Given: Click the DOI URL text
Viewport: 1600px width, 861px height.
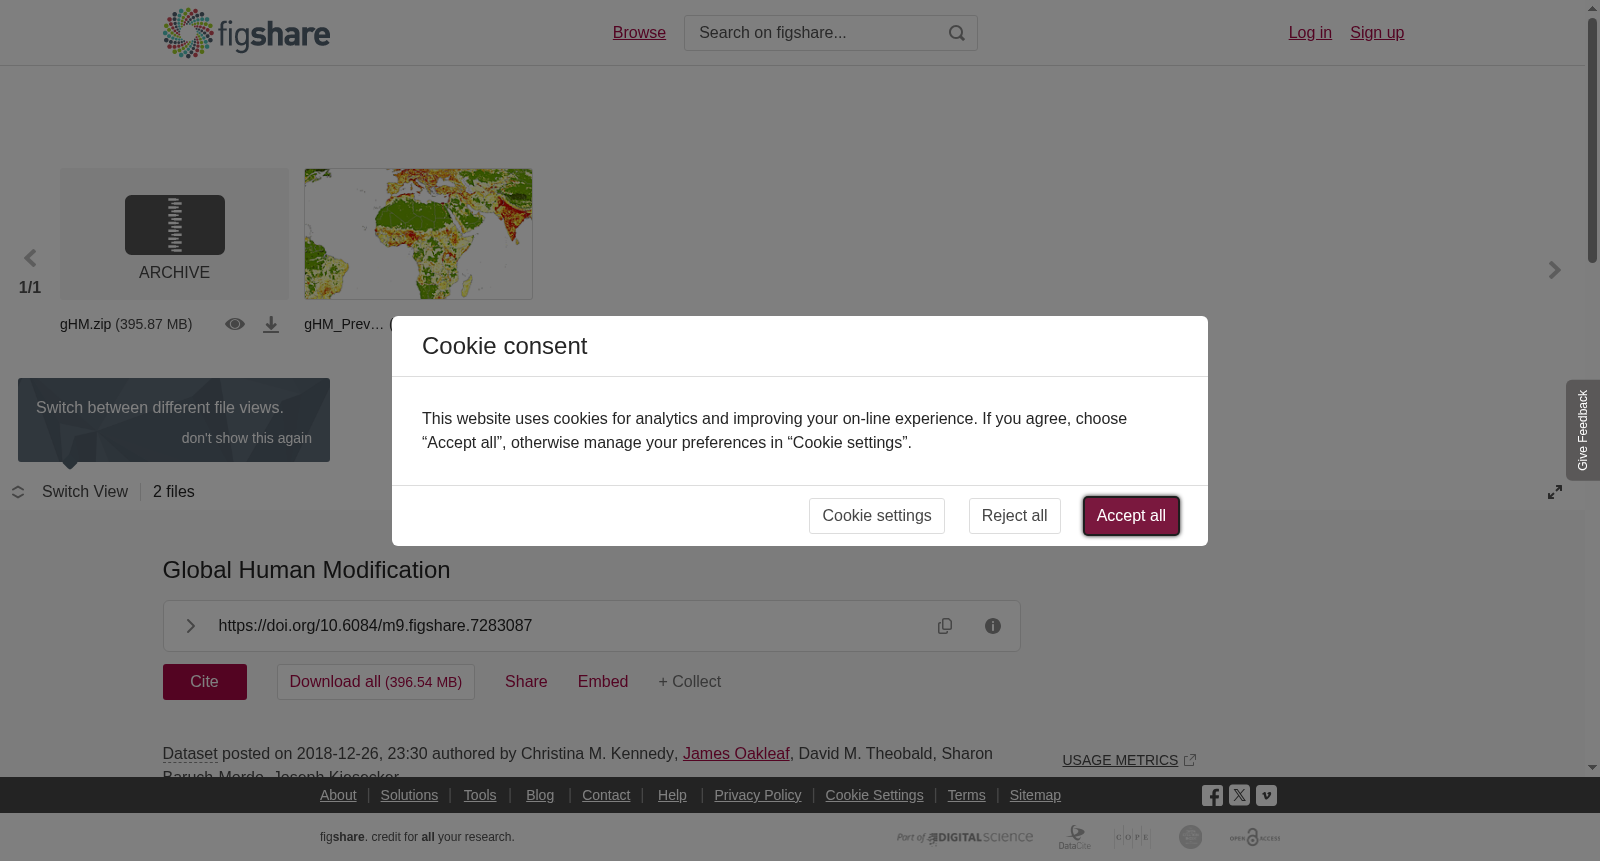Looking at the screenshot, I should [375, 626].
